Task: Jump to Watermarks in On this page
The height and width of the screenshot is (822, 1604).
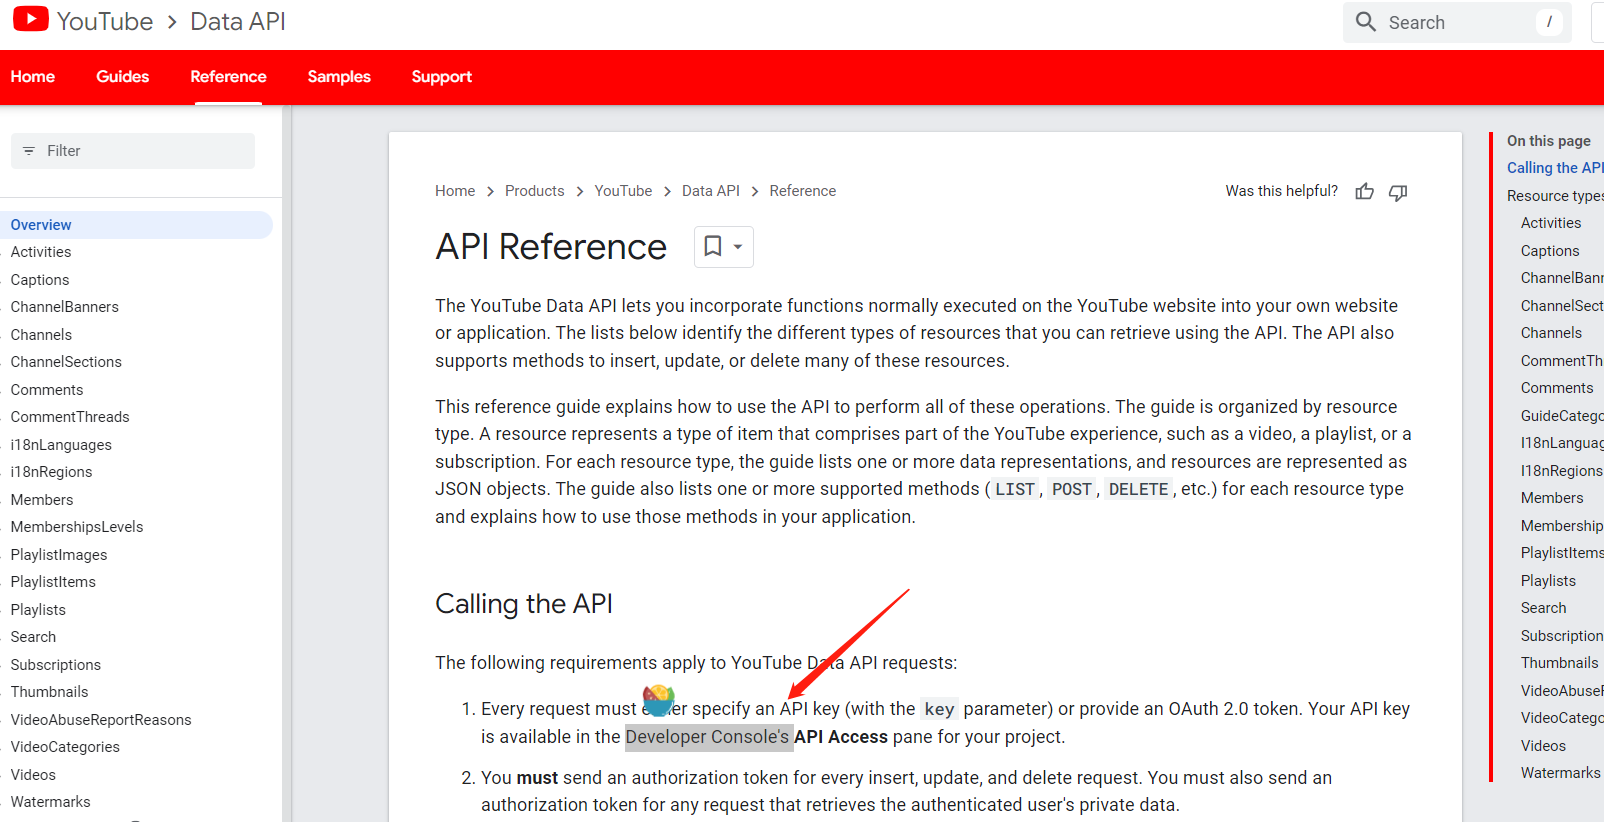Action: pyautogui.click(x=1560, y=773)
